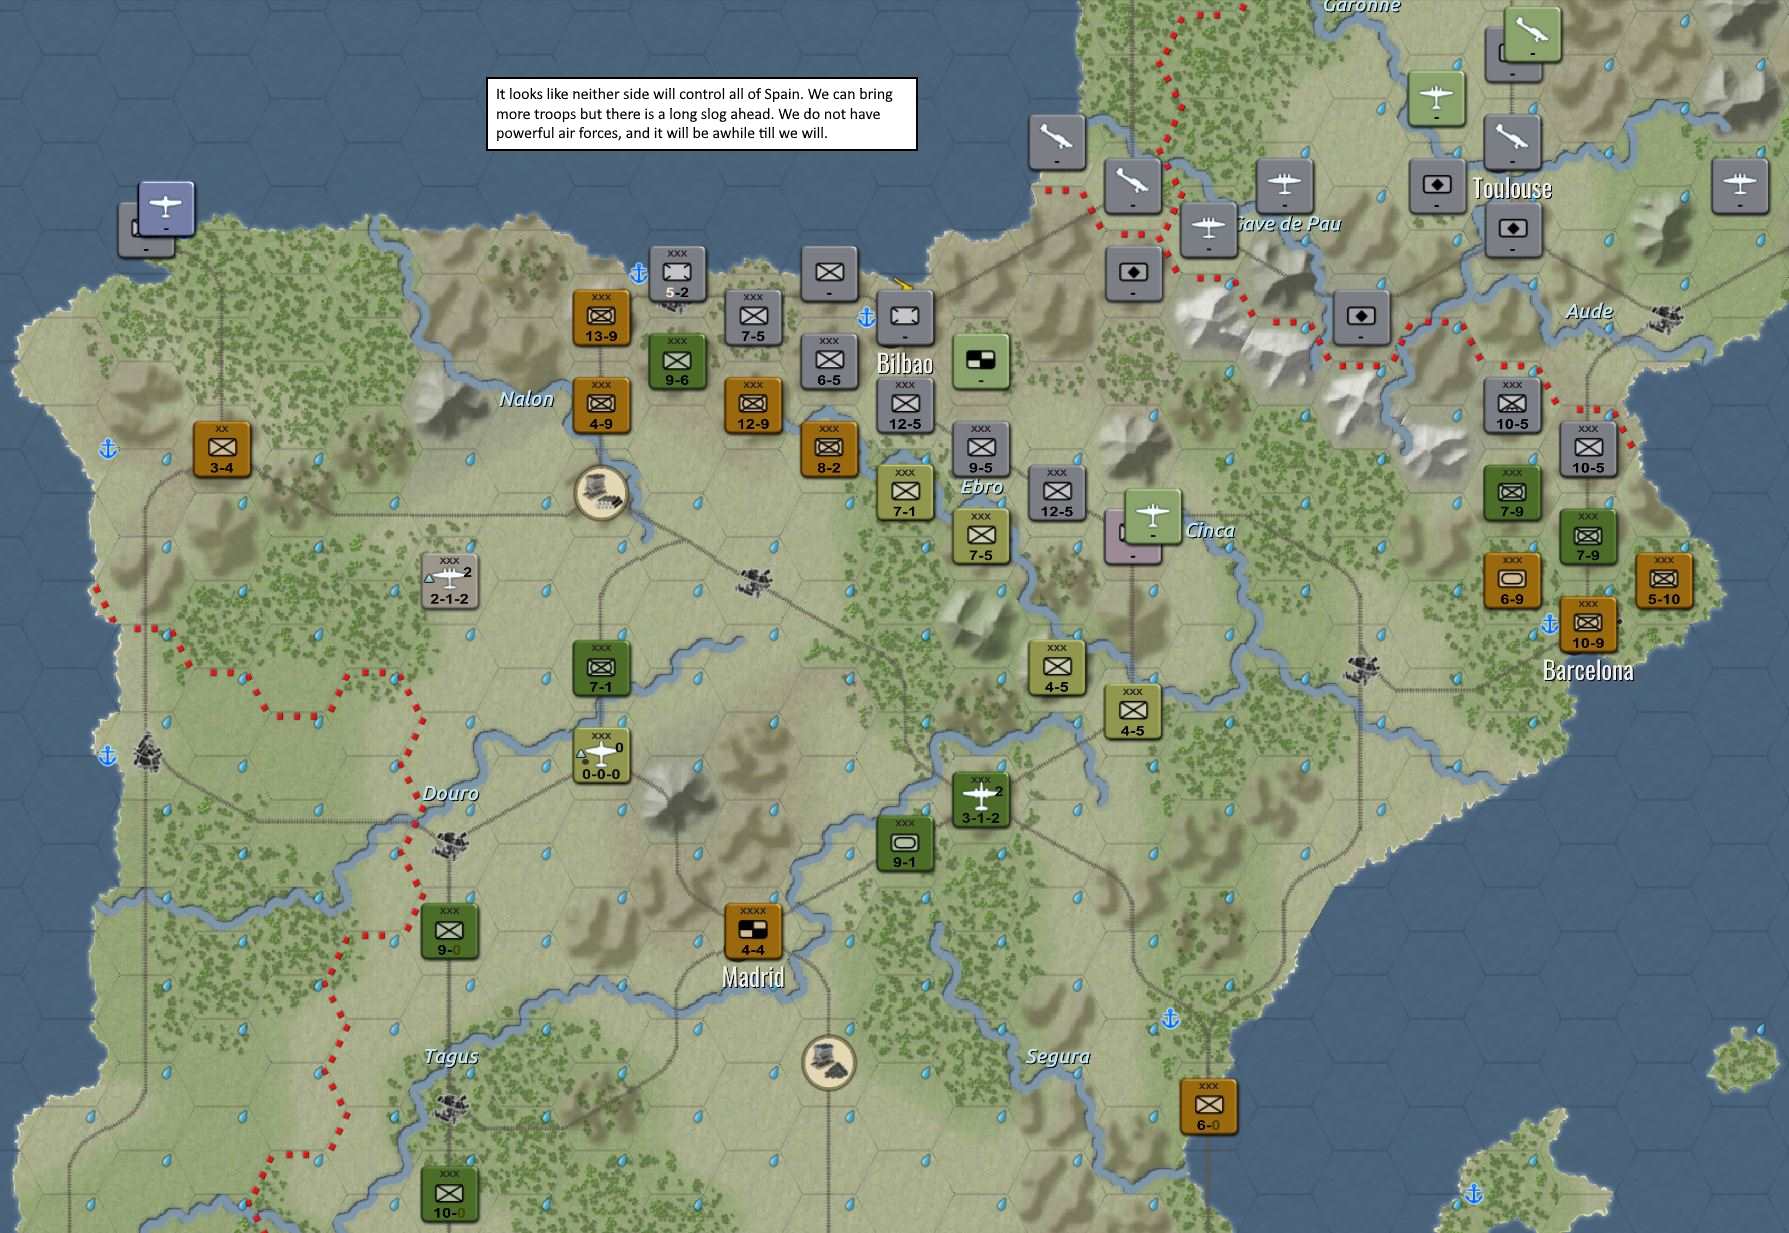
Task: Select the orange 6-9 armored corps
Action: (1512, 581)
